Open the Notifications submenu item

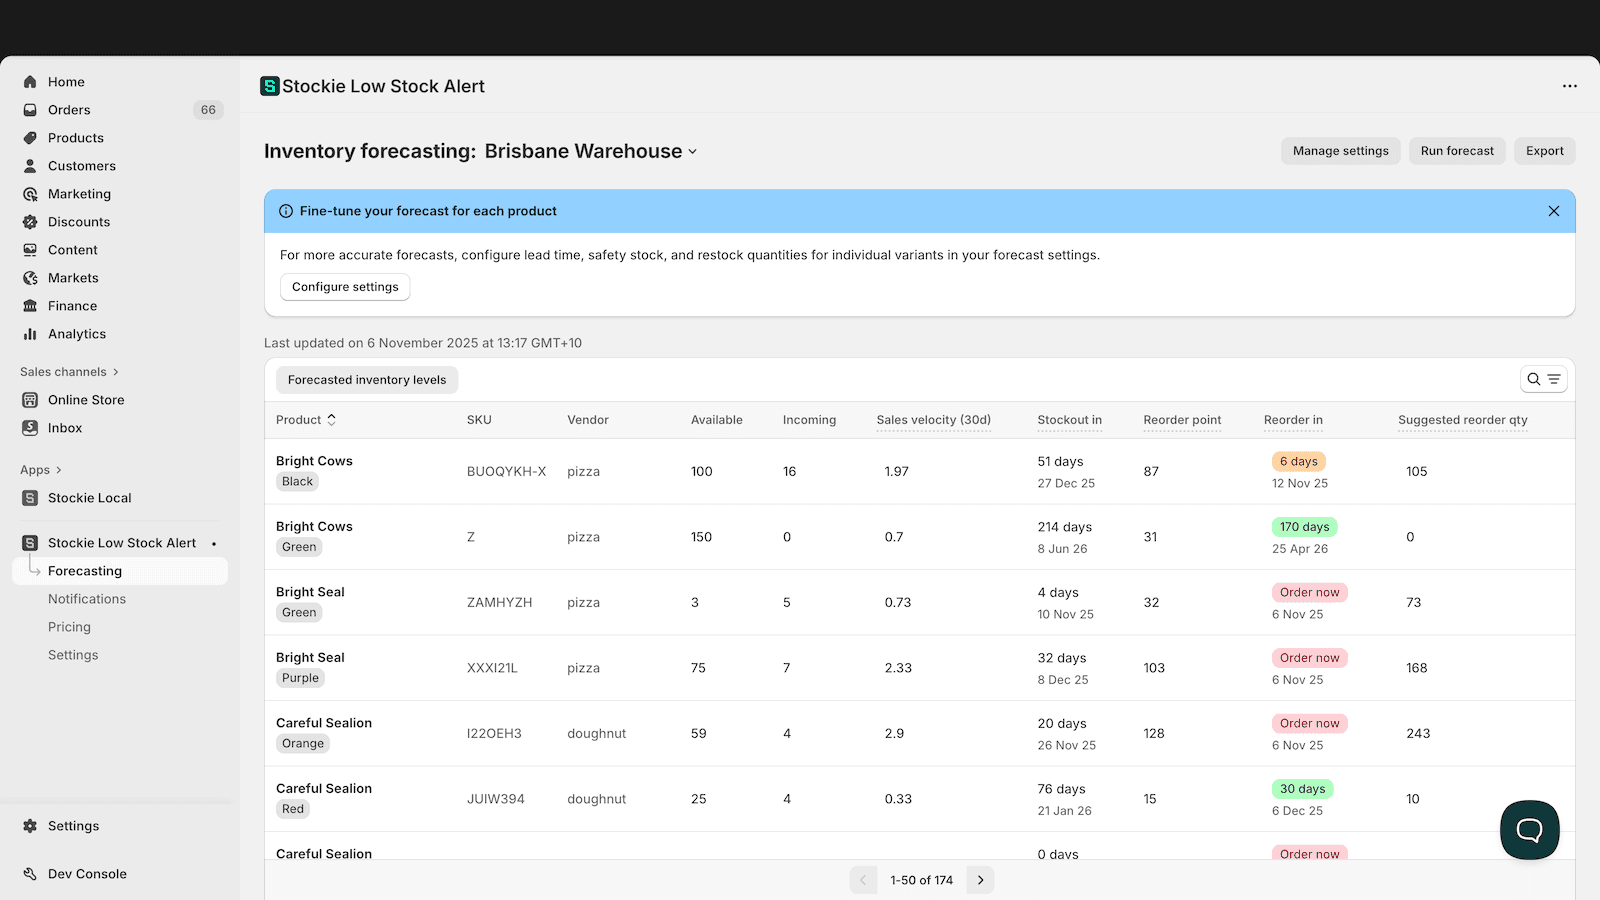[87, 599]
